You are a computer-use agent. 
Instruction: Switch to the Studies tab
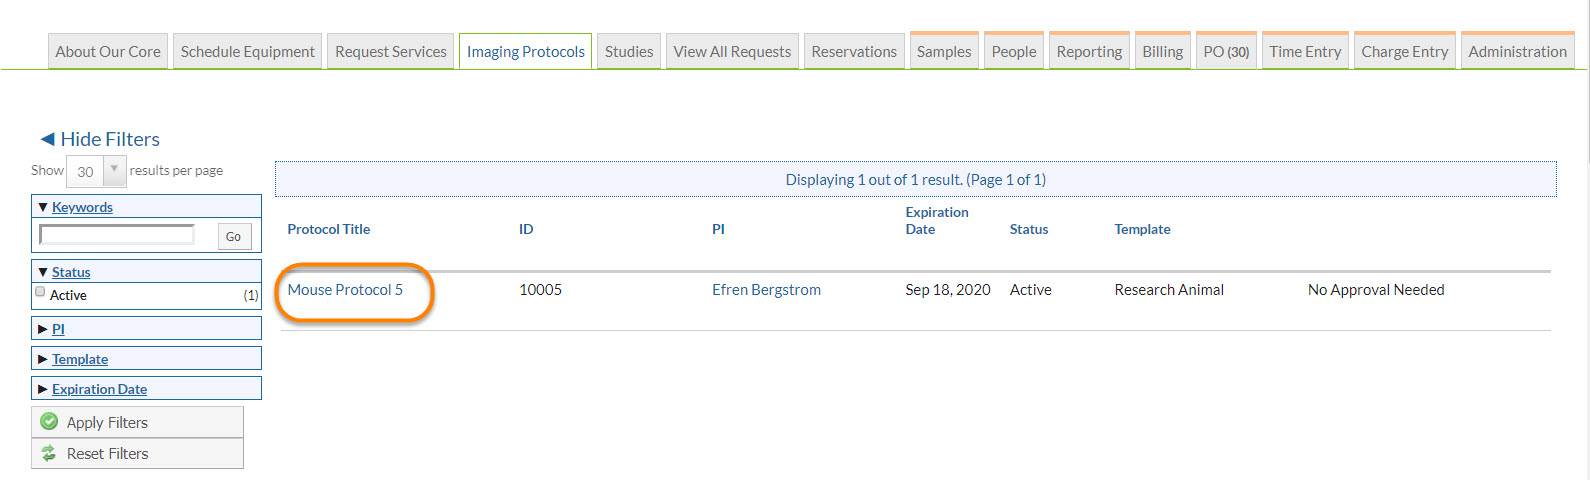pyautogui.click(x=628, y=52)
